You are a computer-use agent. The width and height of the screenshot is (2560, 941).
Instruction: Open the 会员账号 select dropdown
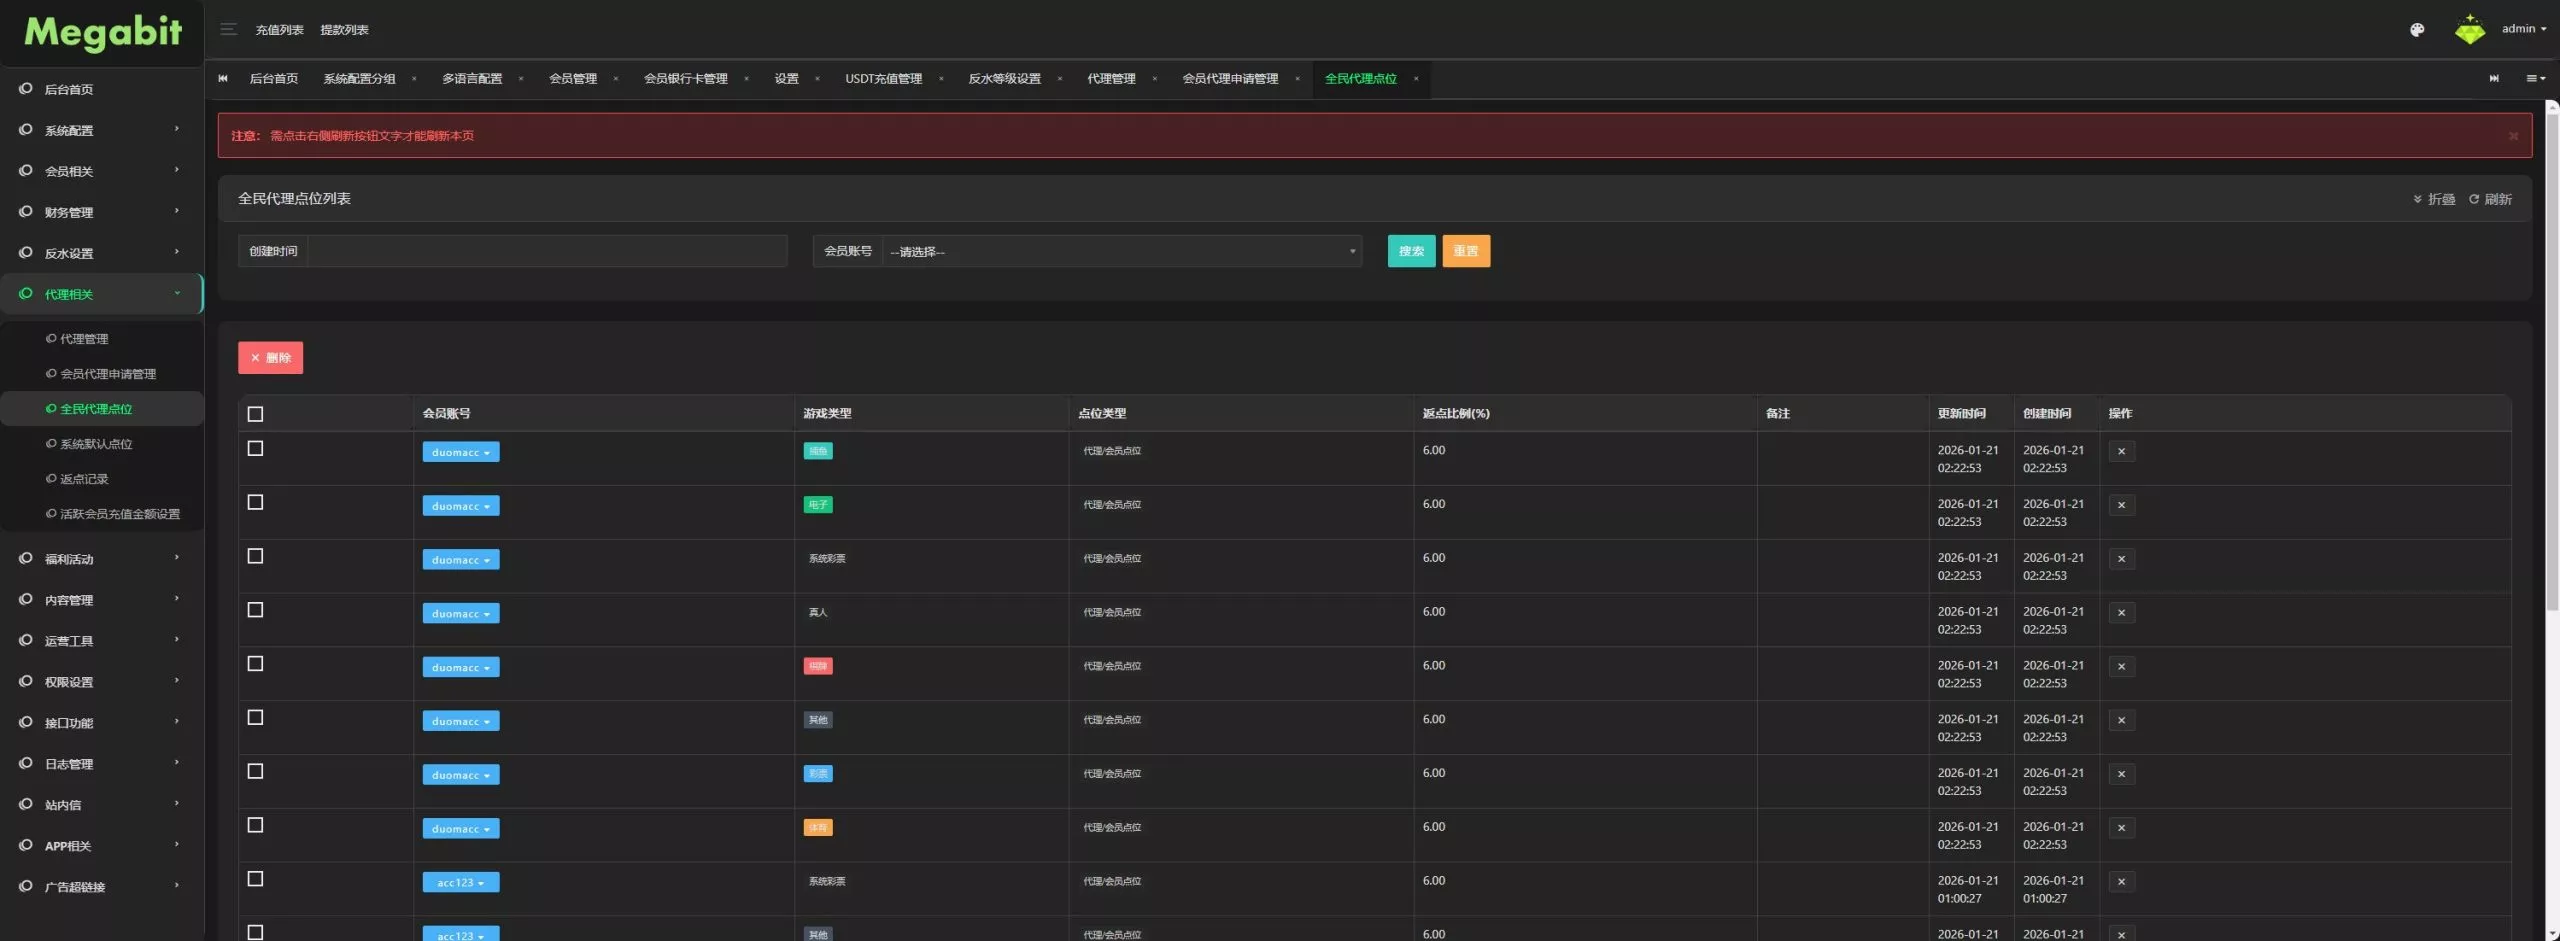1121,251
